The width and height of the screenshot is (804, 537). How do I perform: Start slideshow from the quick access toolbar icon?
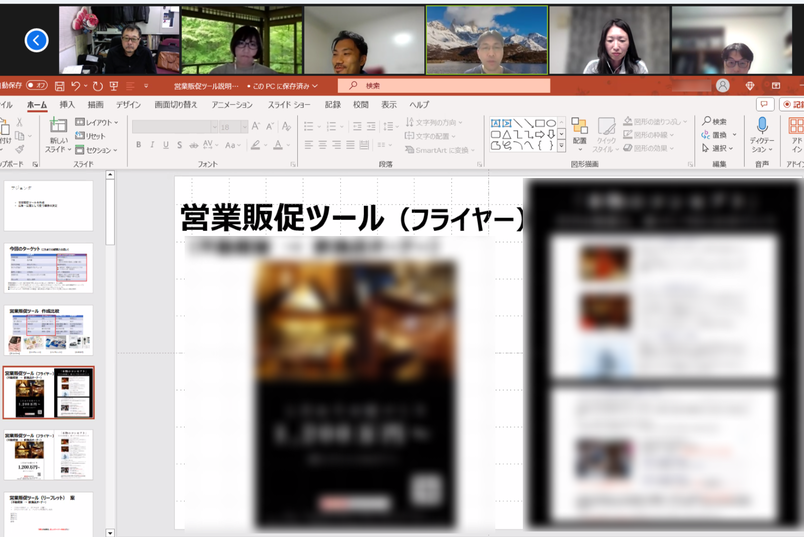[x=114, y=86]
